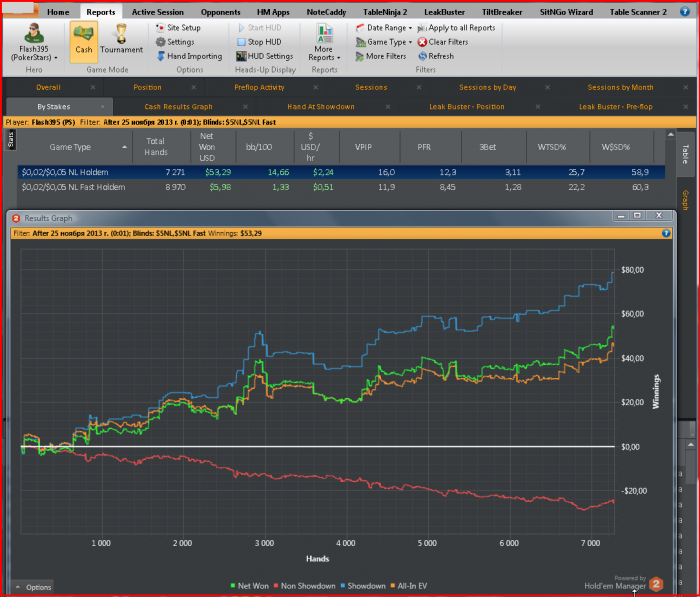Open help icon in Results Graph filter bar
Screen dimensions: 700x597
[x=666, y=233]
